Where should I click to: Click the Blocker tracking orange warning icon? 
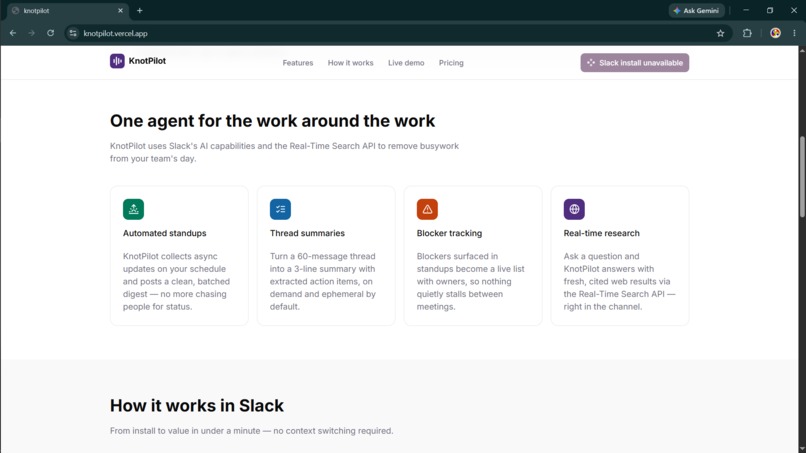pos(427,209)
